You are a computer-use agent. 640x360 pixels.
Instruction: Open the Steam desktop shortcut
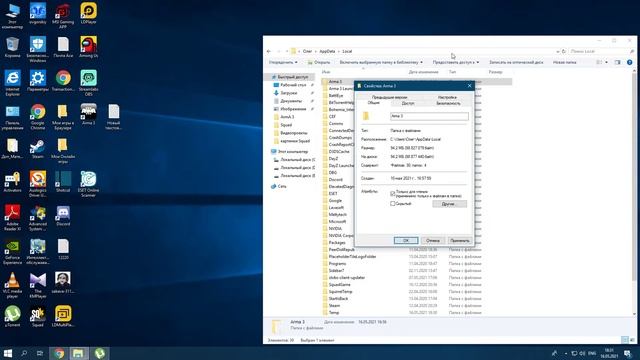38,149
